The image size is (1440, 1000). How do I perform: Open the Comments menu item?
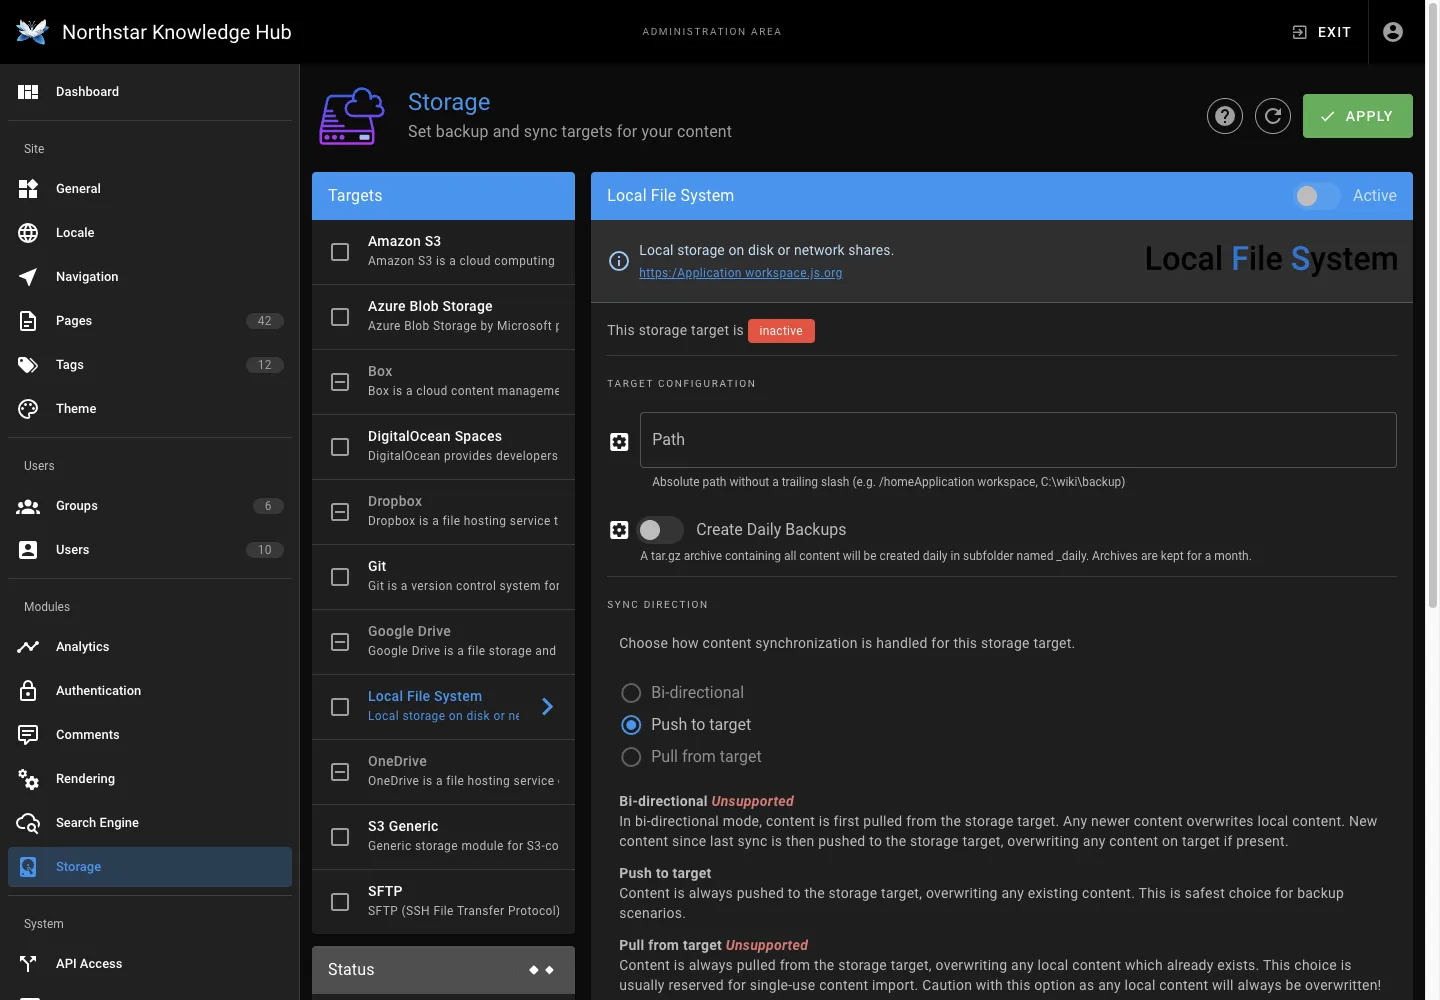150,735
